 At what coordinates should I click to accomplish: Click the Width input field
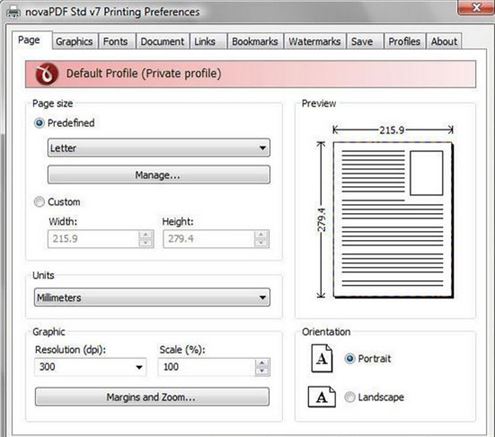pyautogui.click(x=93, y=239)
